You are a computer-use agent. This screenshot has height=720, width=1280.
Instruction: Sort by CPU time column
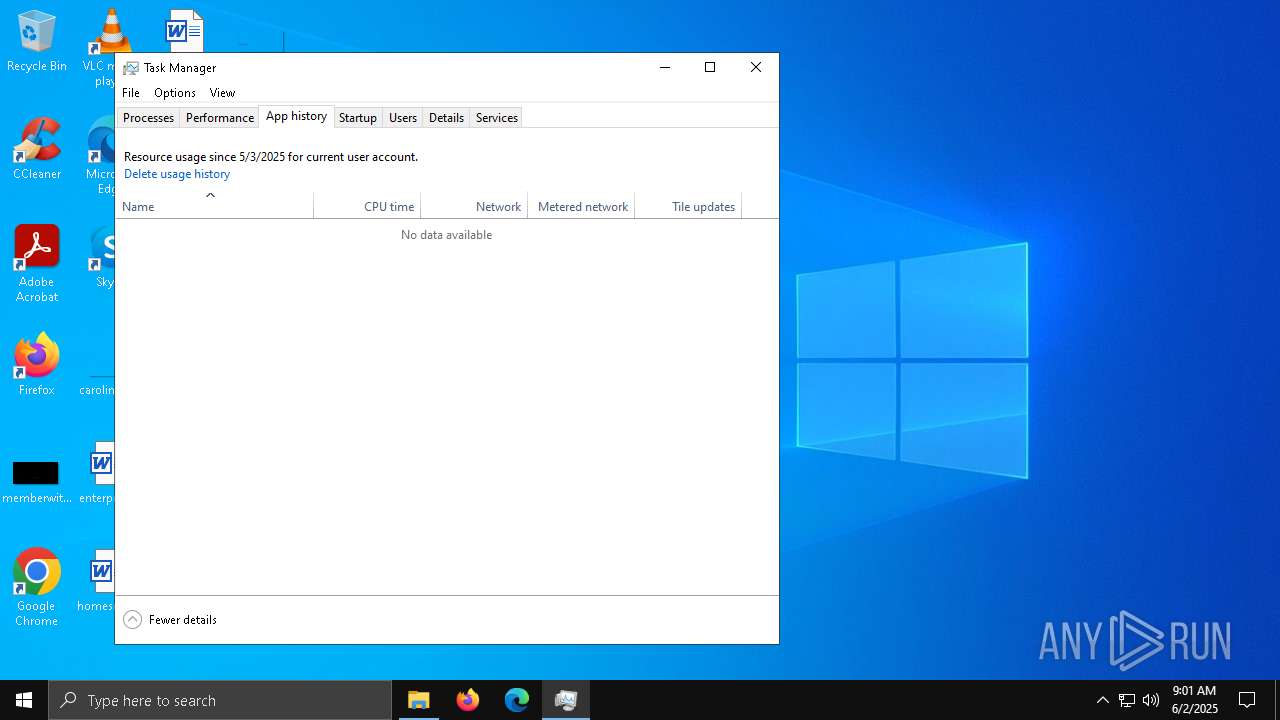(368, 206)
